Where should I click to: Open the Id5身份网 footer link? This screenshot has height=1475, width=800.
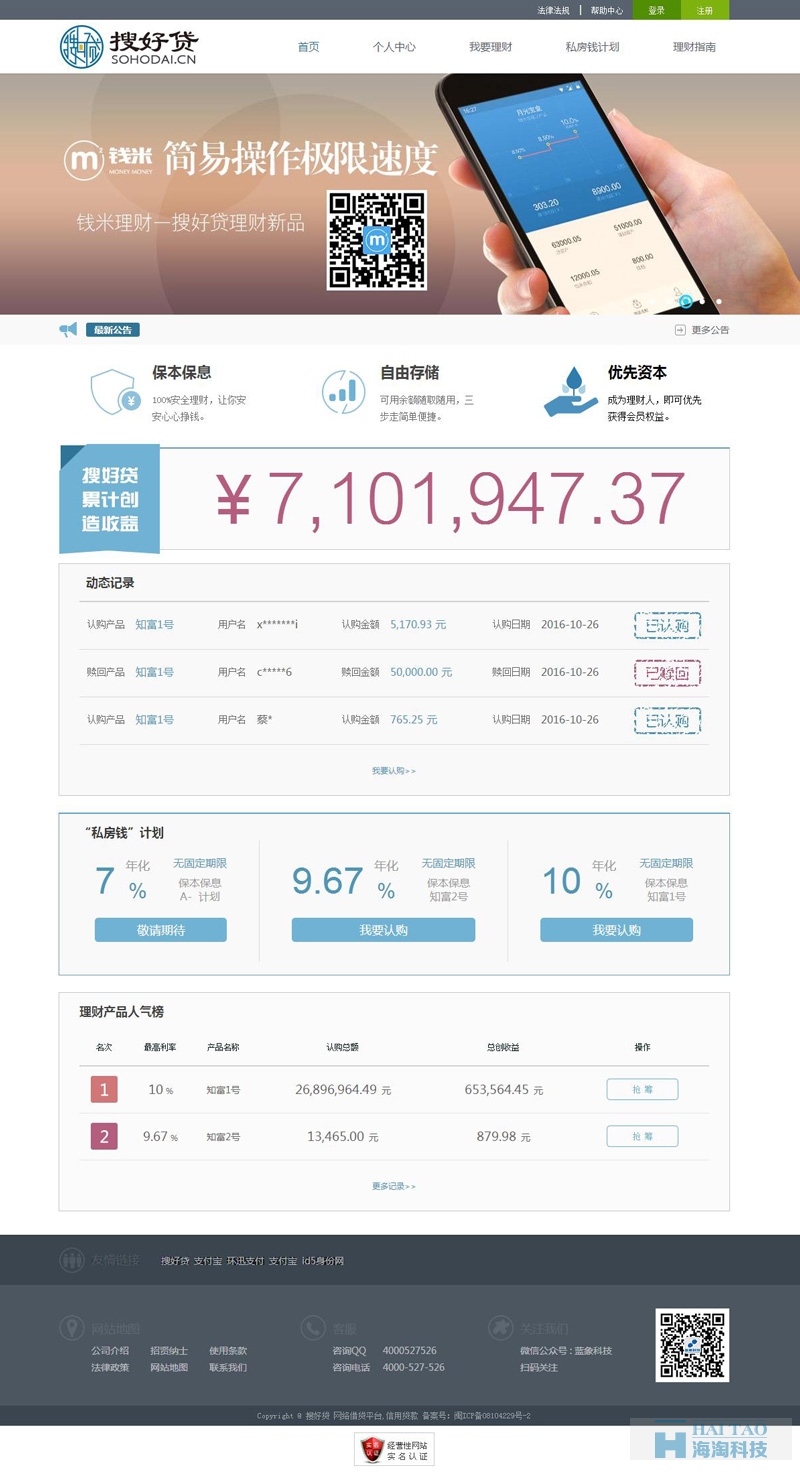point(323,1261)
